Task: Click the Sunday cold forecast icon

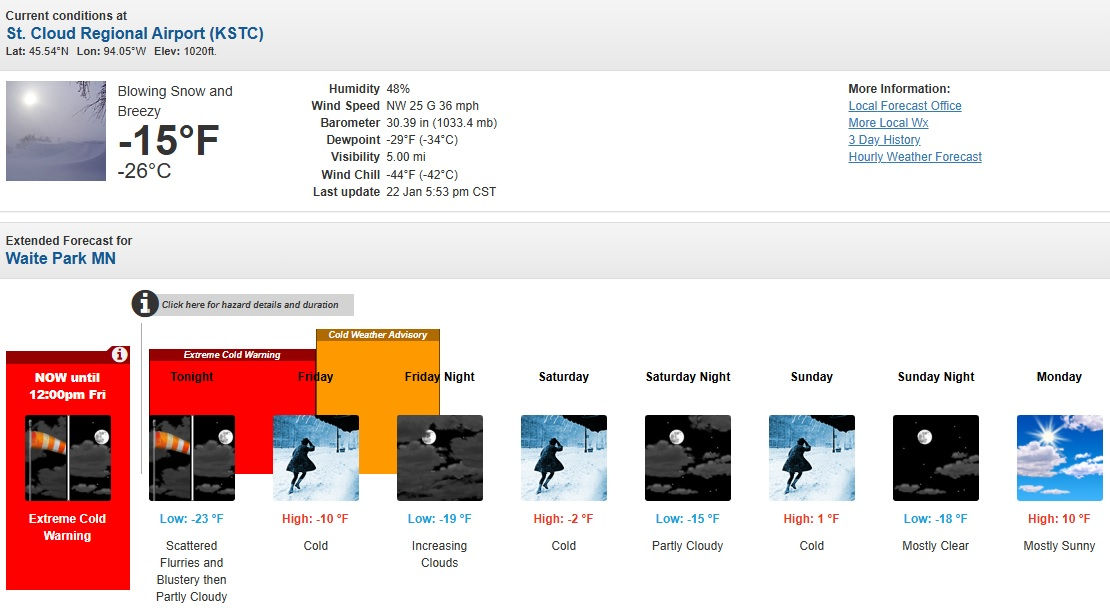Action: (812, 458)
